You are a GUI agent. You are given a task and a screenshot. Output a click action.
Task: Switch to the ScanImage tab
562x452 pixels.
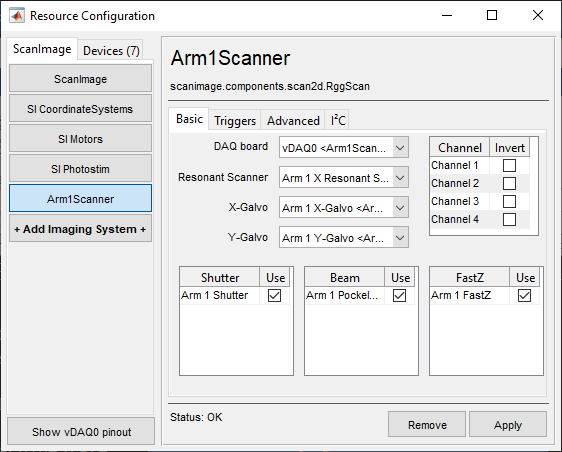point(42,49)
